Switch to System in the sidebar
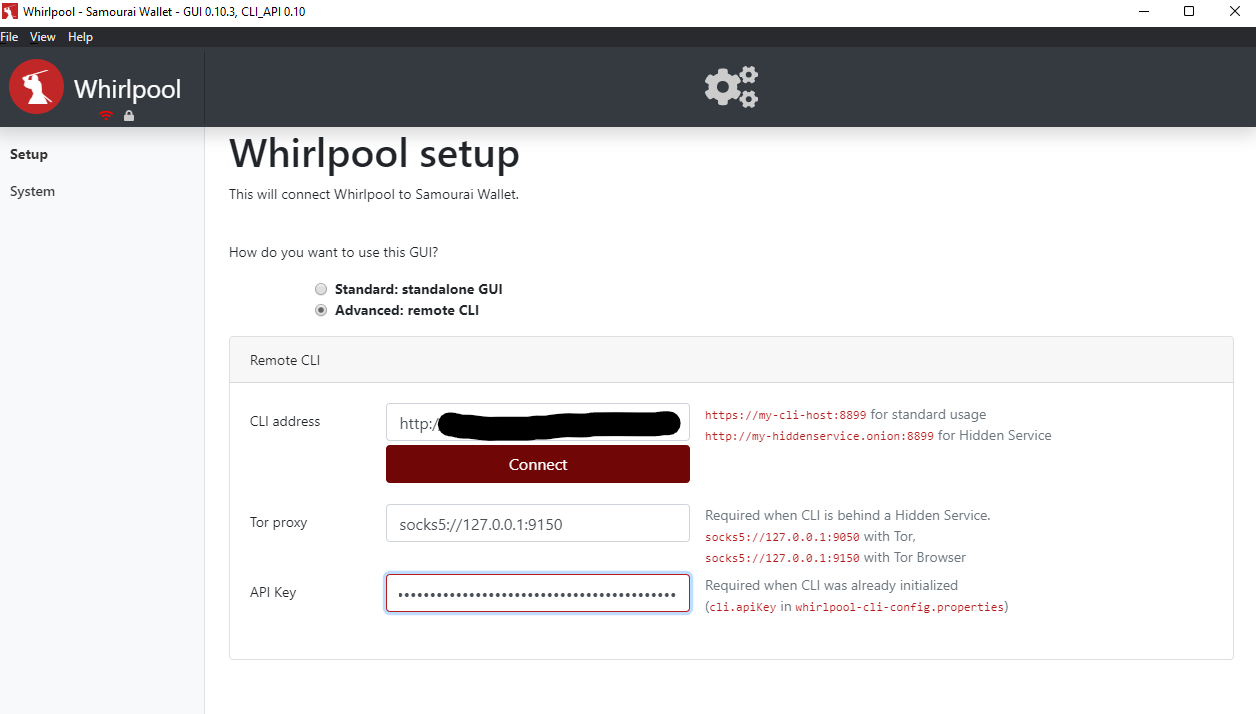Image resolution: width=1256 pixels, height=714 pixels. 32,191
